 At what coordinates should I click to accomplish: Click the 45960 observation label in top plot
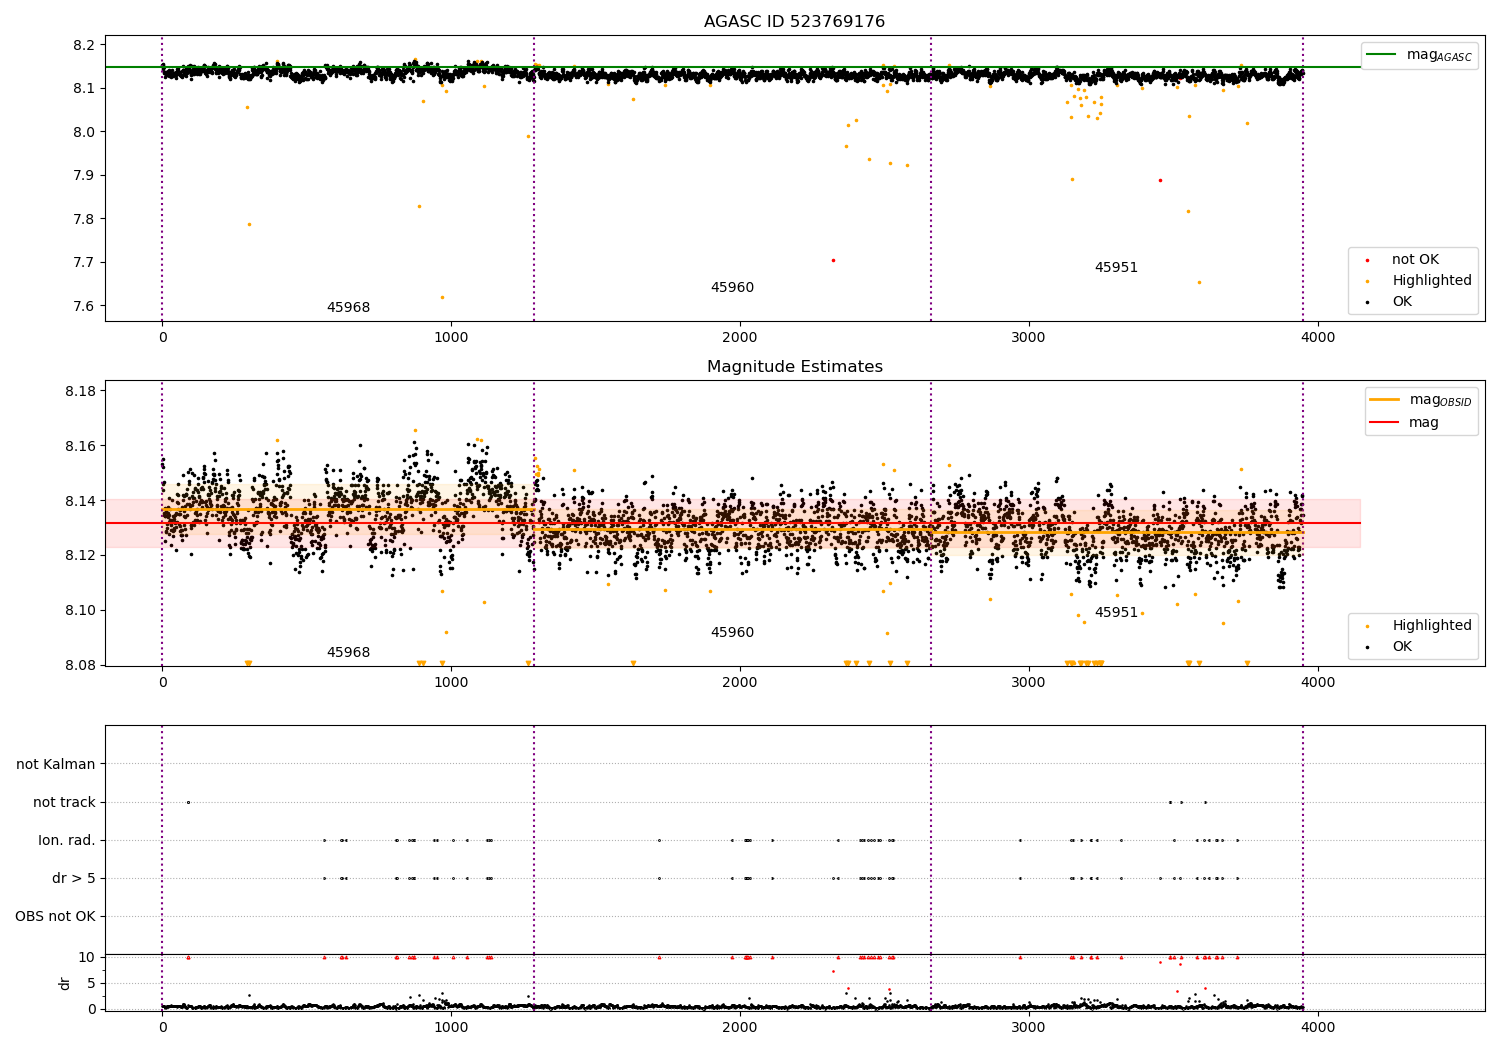732,288
